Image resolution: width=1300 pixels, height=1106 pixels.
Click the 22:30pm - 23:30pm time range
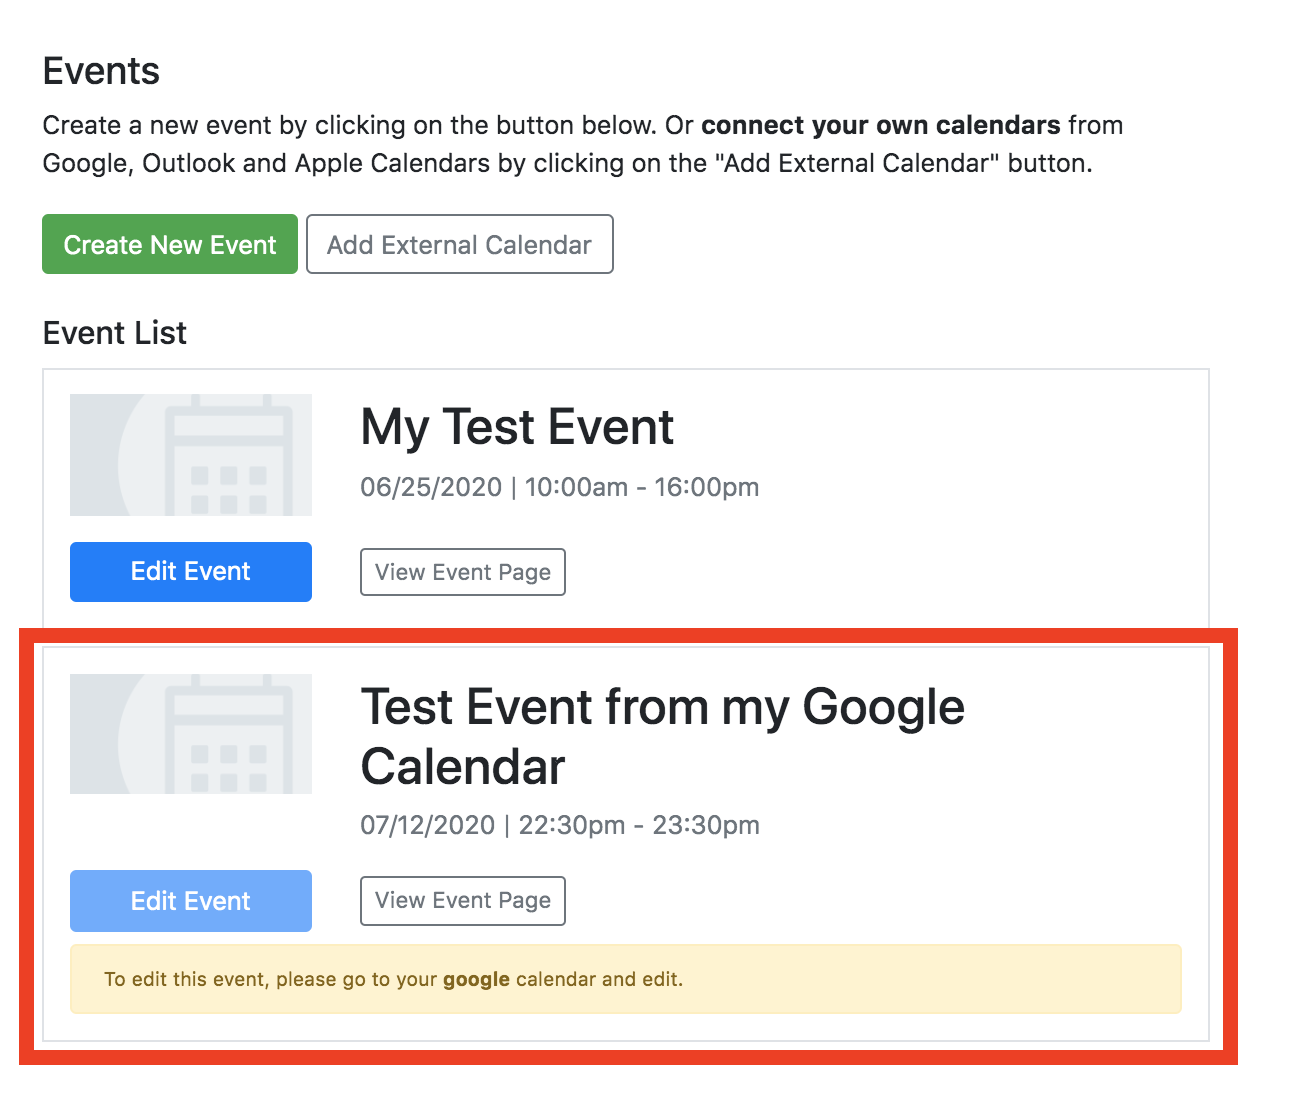click(x=639, y=825)
